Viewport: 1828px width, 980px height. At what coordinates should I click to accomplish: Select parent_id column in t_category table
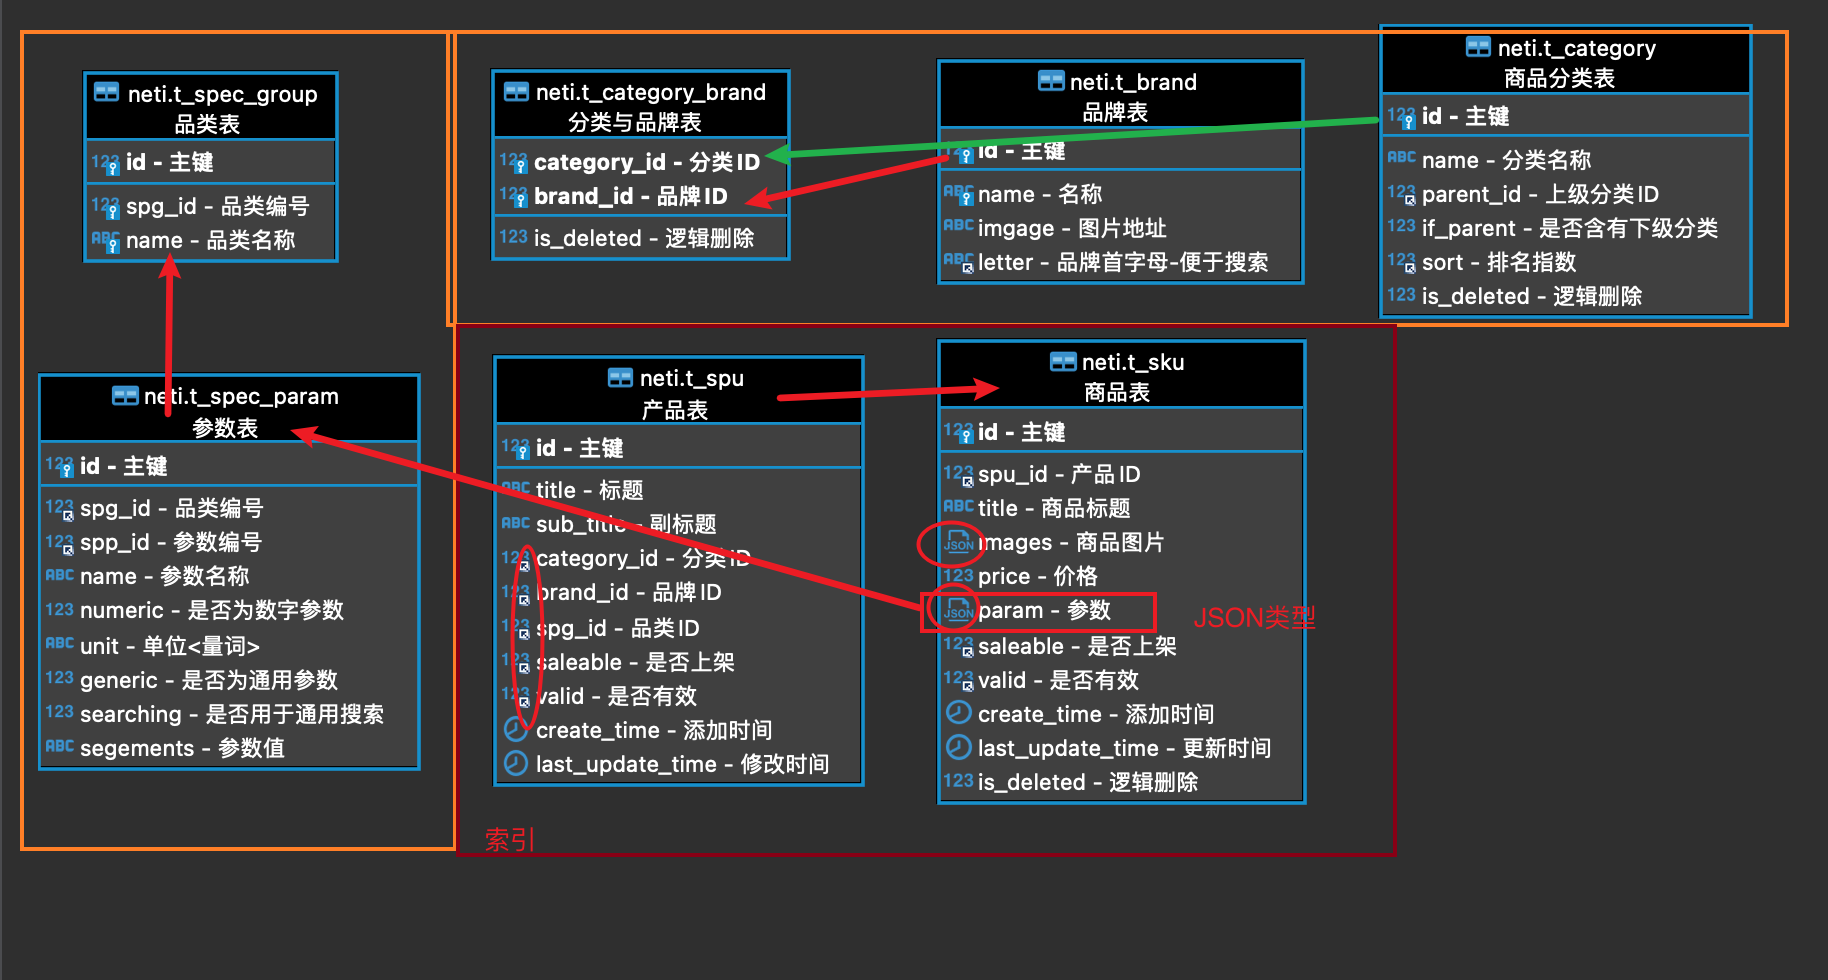coord(1565,194)
